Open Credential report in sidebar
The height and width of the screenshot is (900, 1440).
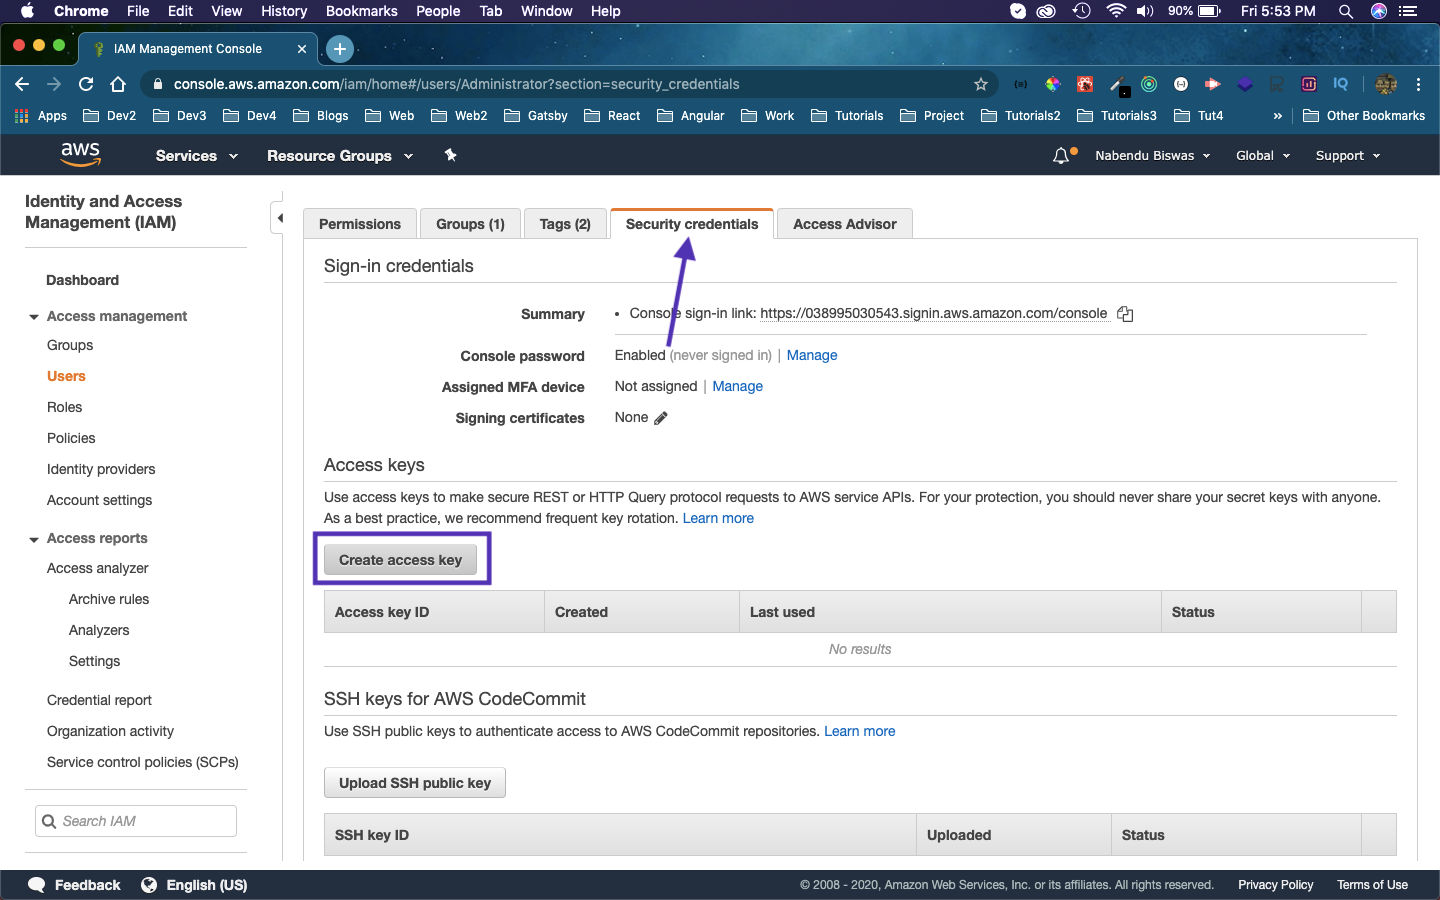[x=100, y=700]
